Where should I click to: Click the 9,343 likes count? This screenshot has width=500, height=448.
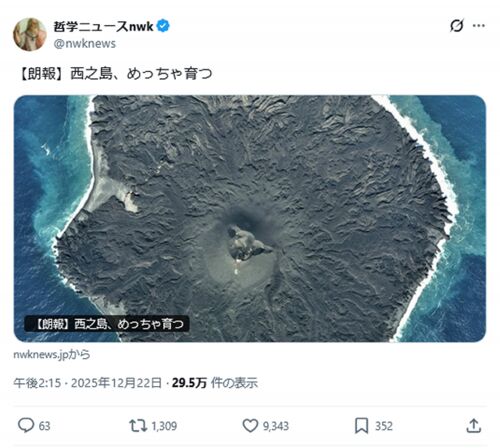pos(276,426)
